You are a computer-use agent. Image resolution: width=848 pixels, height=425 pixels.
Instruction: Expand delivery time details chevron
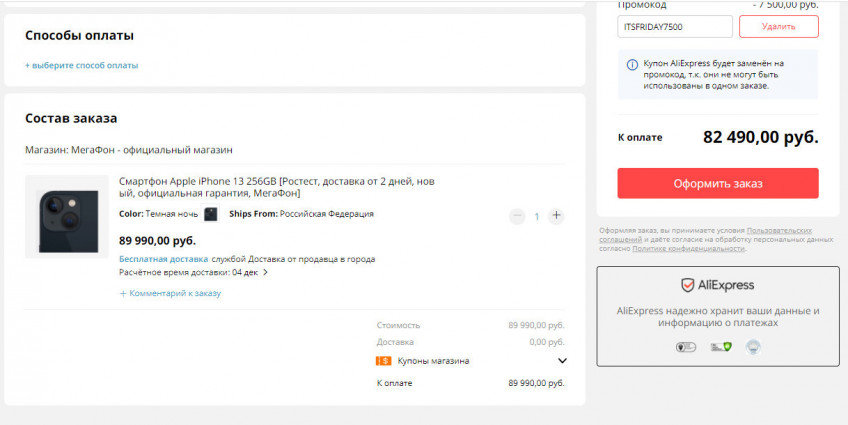[x=265, y=272]
